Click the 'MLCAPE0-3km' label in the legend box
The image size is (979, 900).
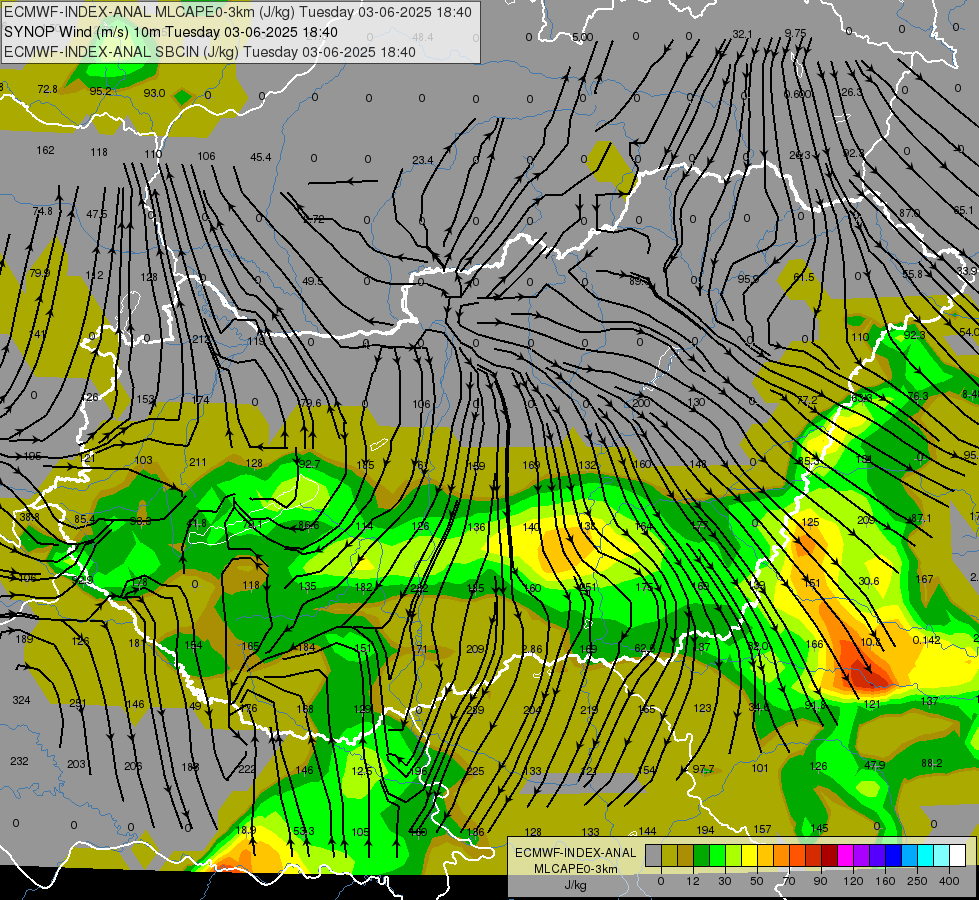(576, 869)
